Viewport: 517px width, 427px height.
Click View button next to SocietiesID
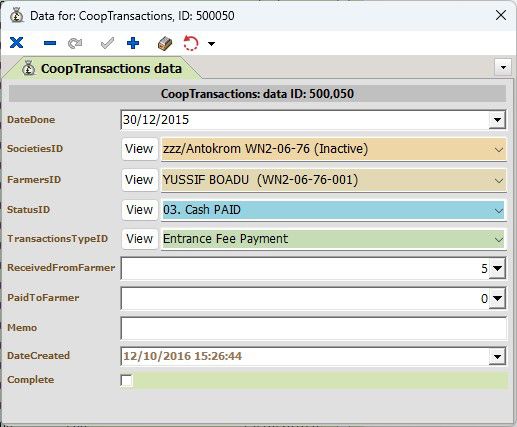click(139, 149)
